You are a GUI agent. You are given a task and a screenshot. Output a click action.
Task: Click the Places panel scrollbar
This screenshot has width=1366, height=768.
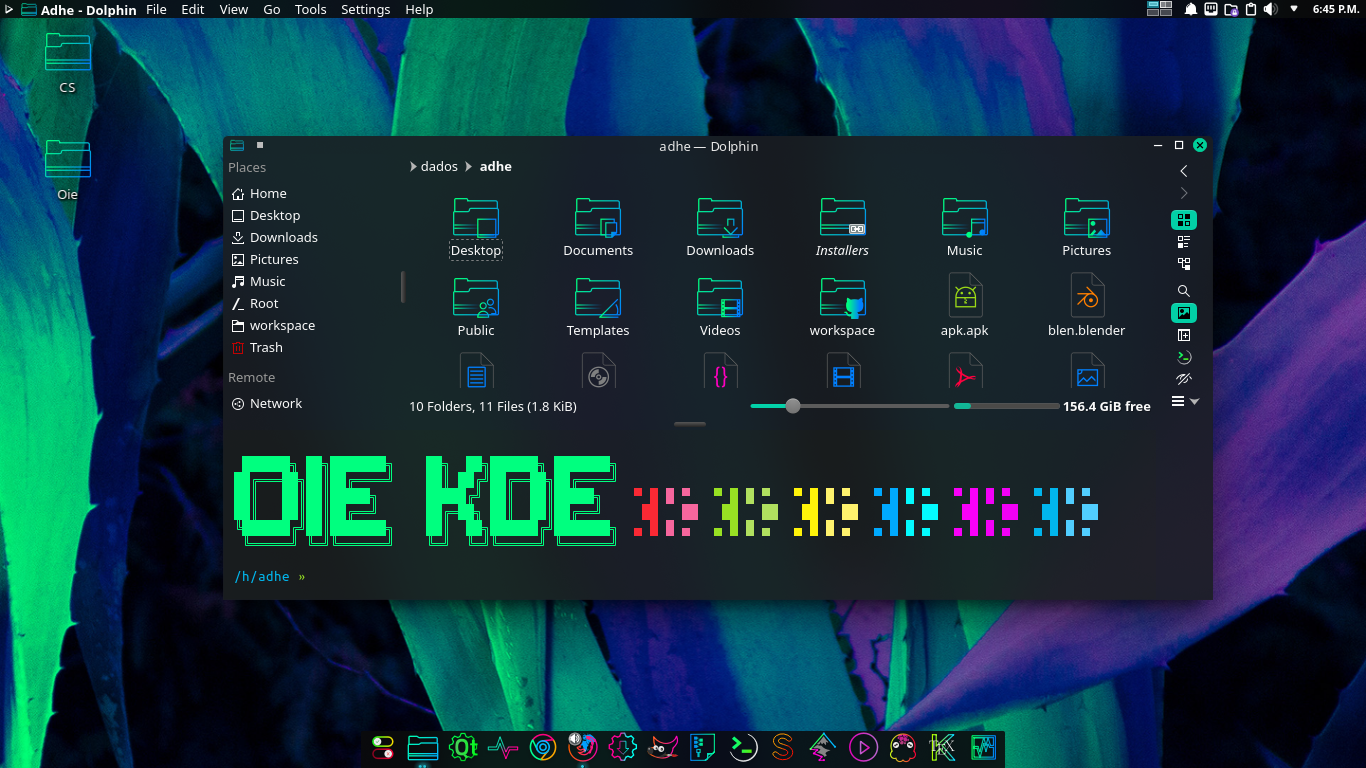(x=403, y=286)
